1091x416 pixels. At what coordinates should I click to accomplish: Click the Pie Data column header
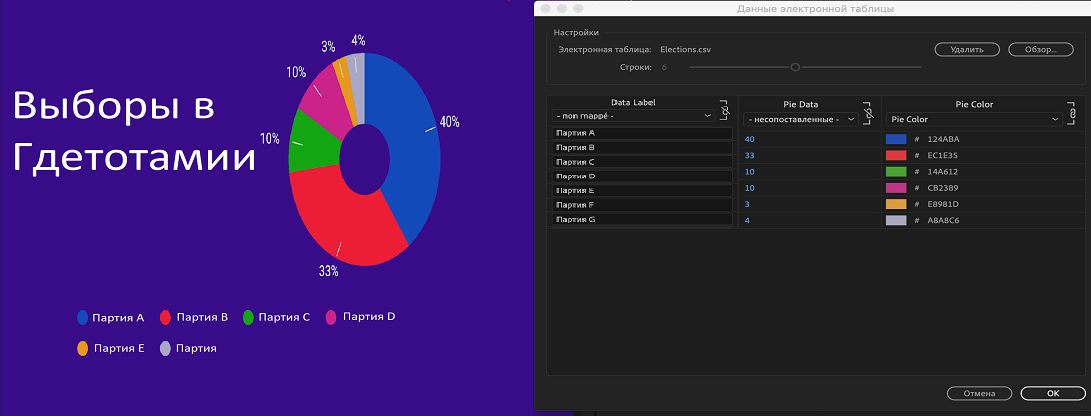click(800, 104)
